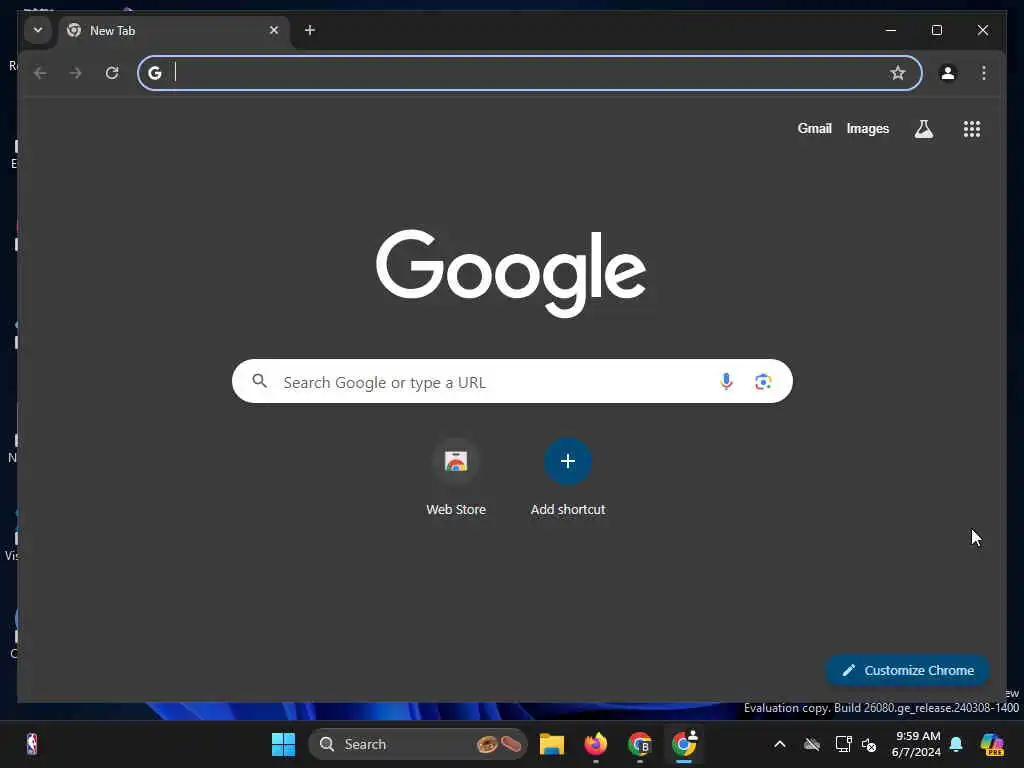This screenshot has width=1024, height=768.
Task: Go back to previous page
Action: pyautogui.click(x=40, y=73)
